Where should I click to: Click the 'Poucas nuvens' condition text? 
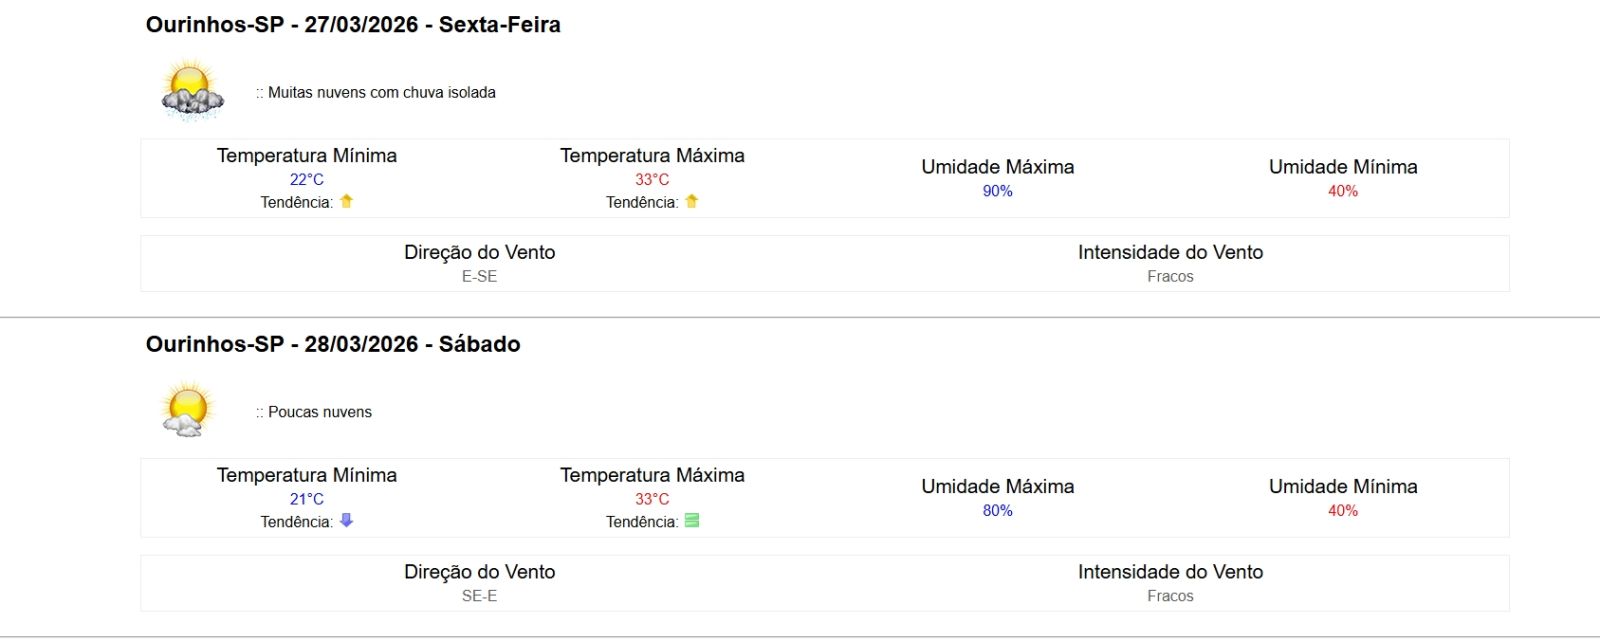point(319,412)
